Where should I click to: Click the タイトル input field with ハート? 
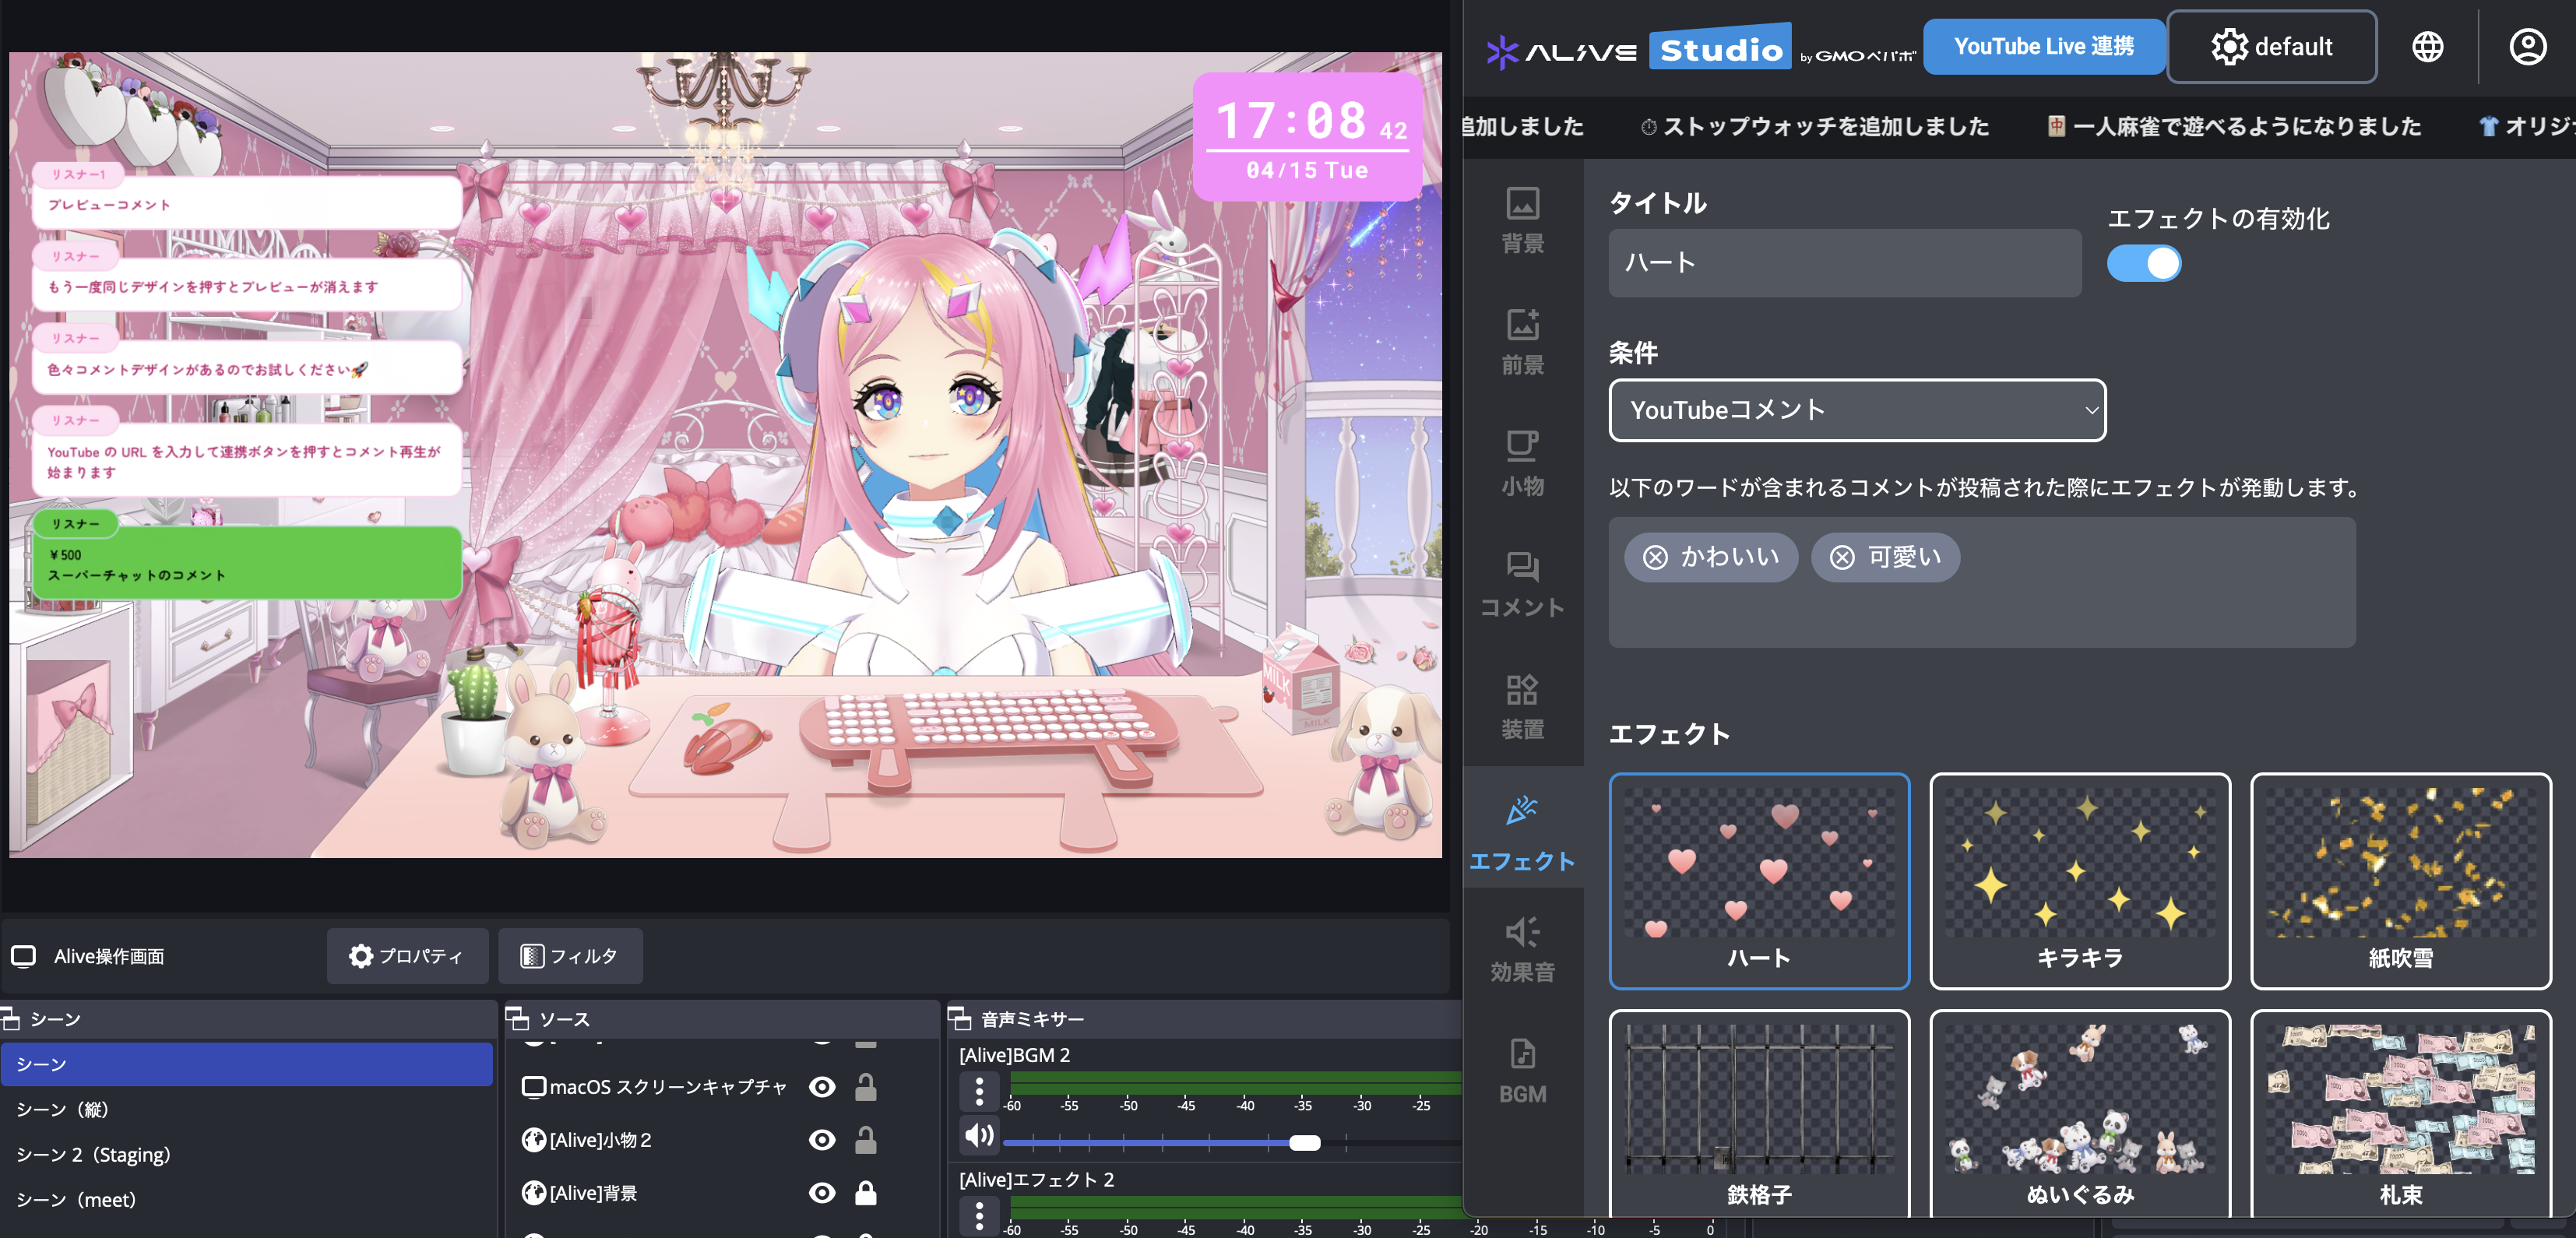(x=1844, y=263)
